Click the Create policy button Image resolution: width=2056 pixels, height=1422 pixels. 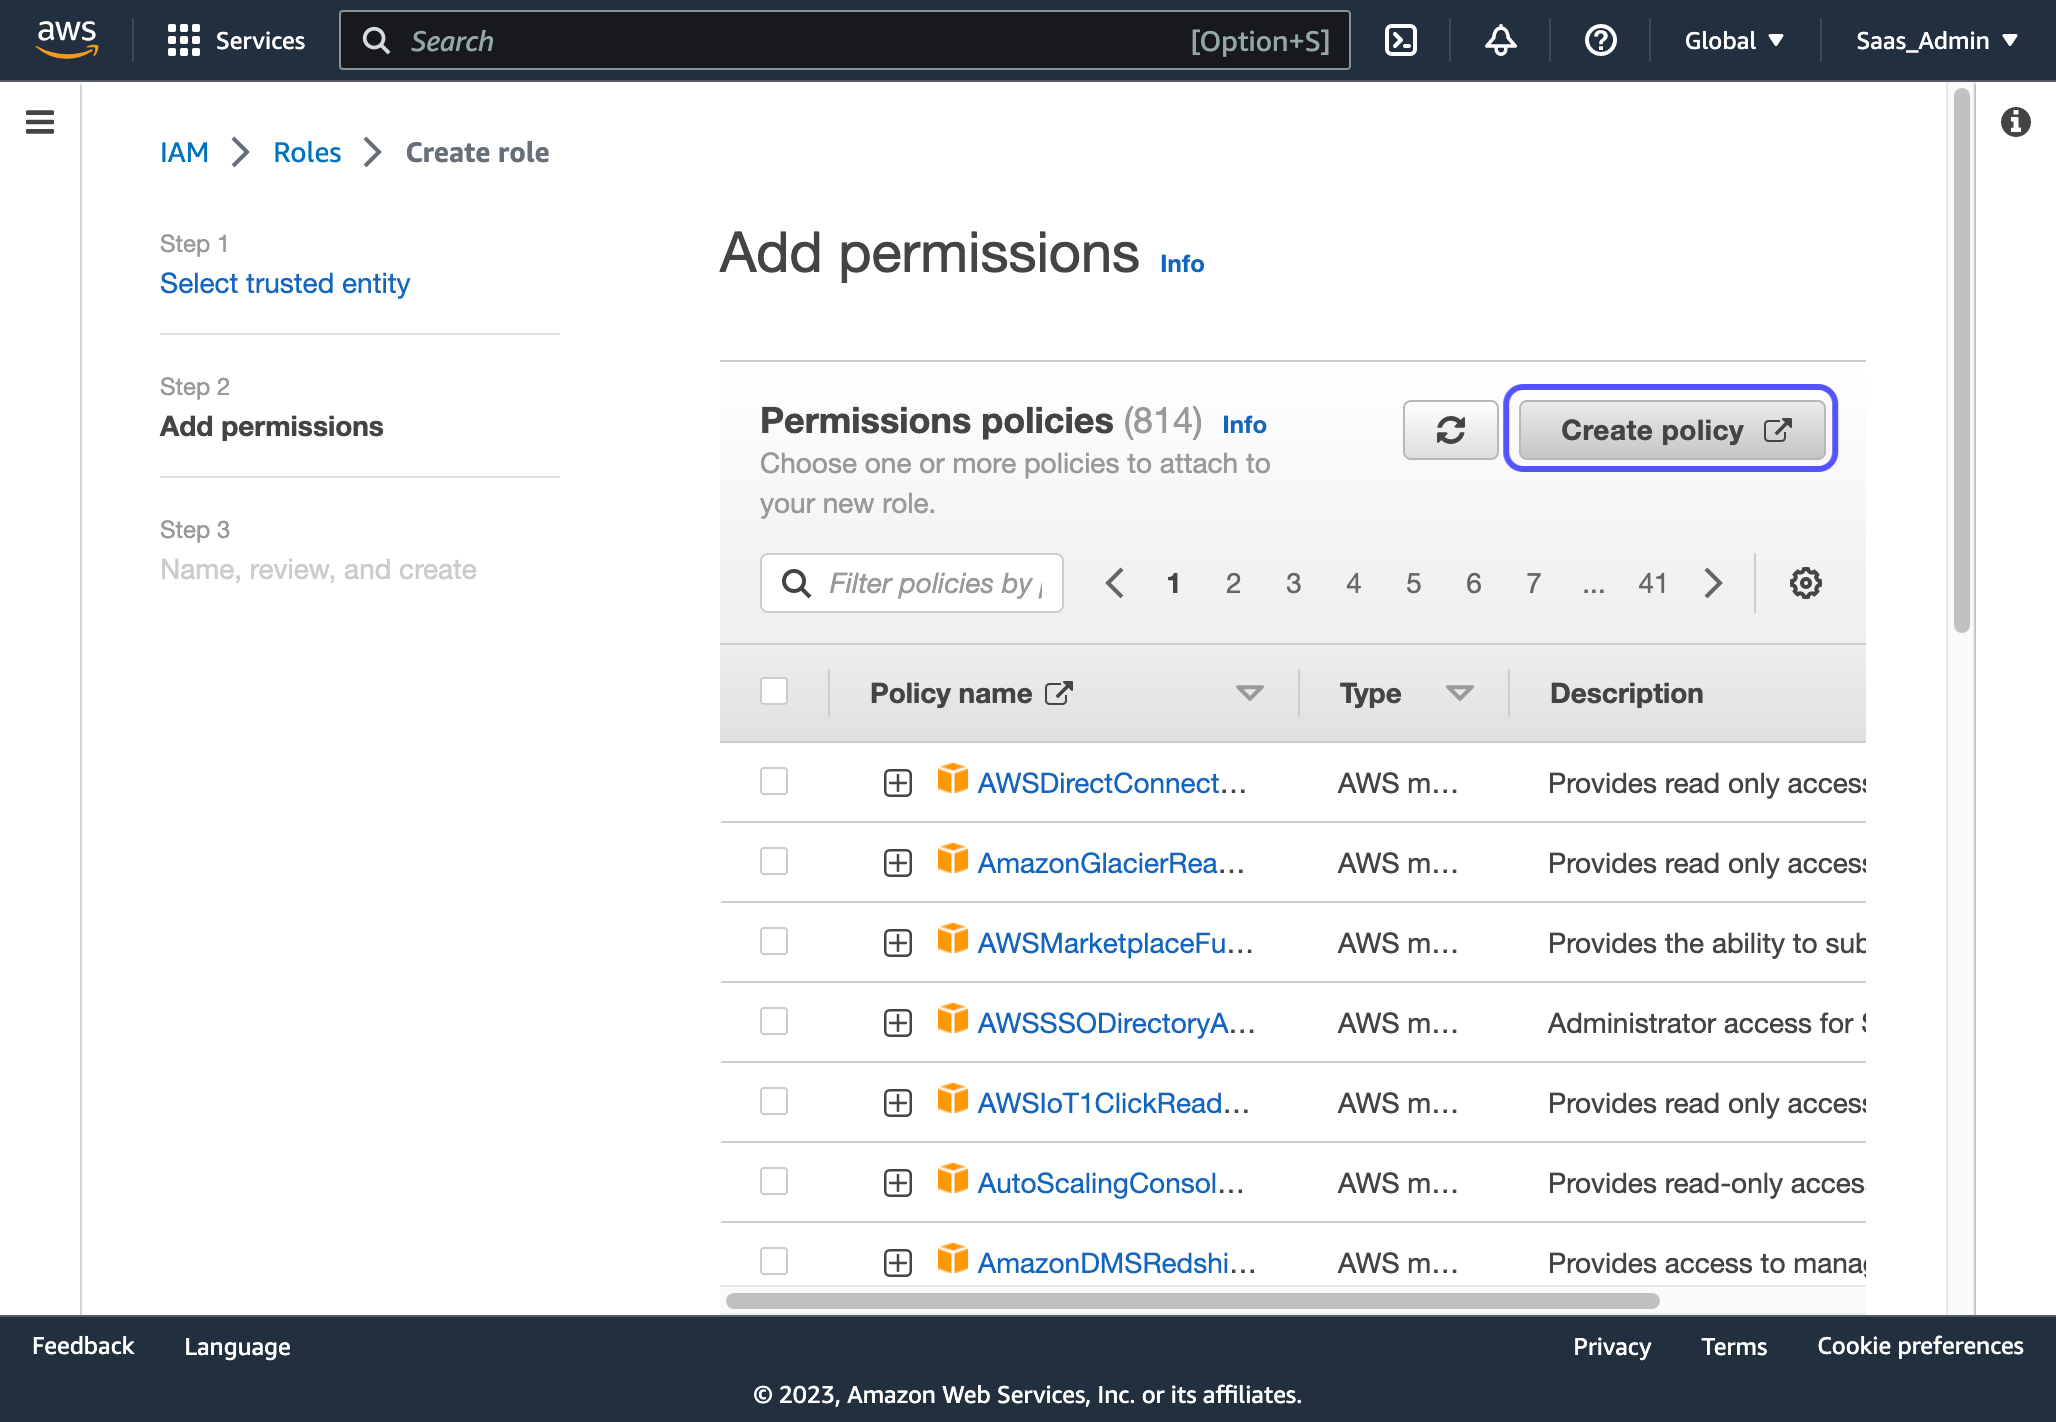click(1671, 430)
